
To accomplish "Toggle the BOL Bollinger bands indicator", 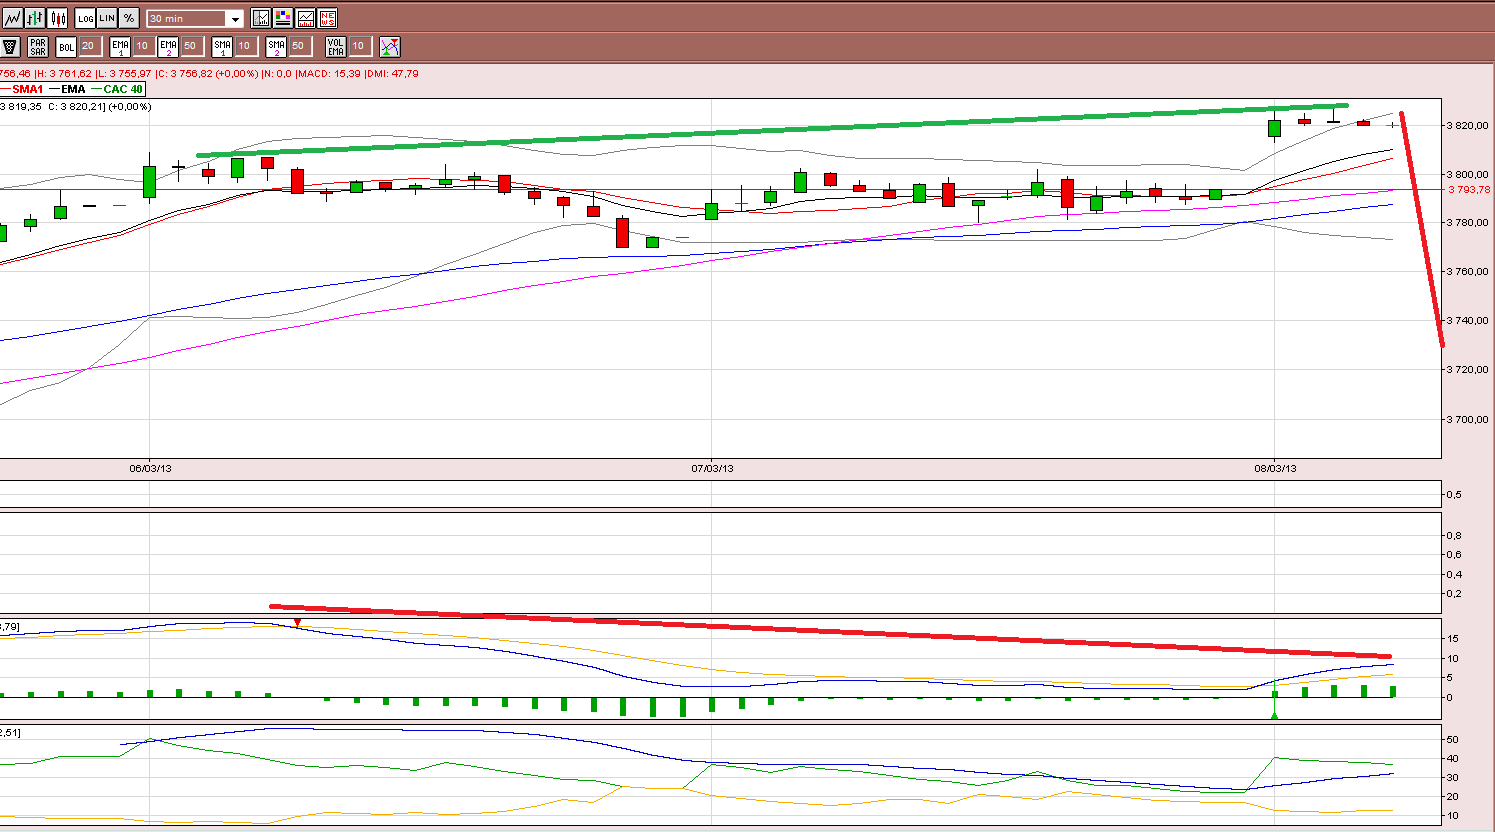I will pos(66,46).
